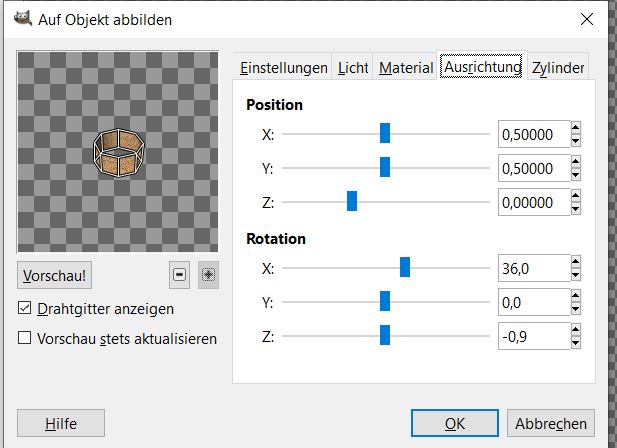
Task: Decrease Rotation Z with down arrow
Action: [x=576, y=343]
